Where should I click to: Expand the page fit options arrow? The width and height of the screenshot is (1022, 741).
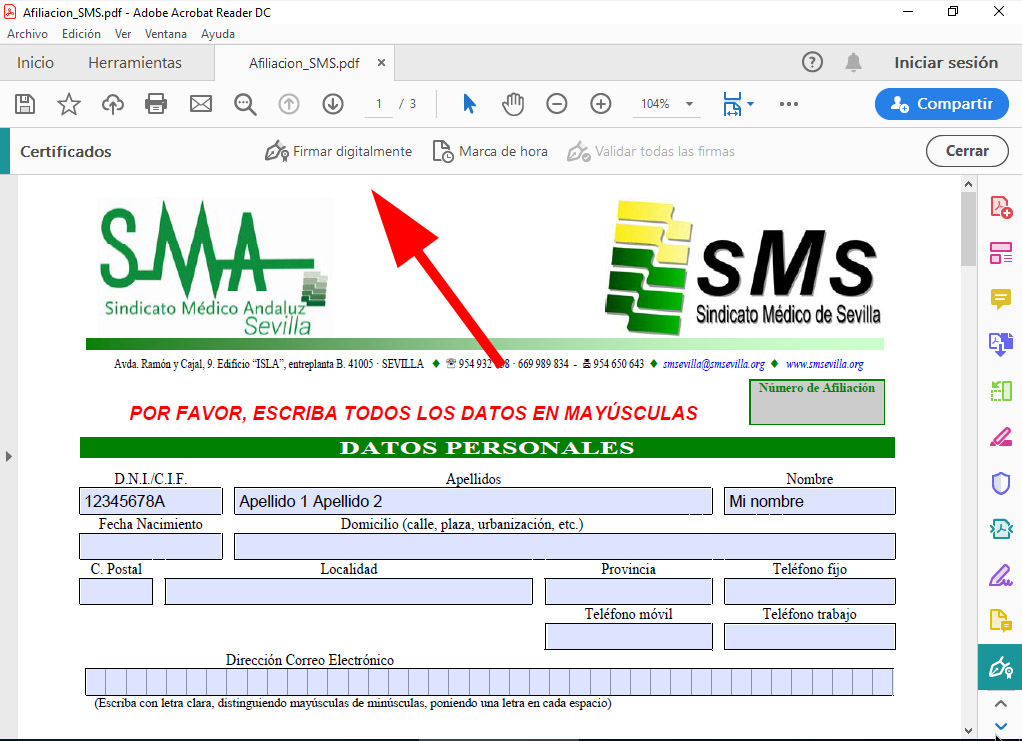751,104
